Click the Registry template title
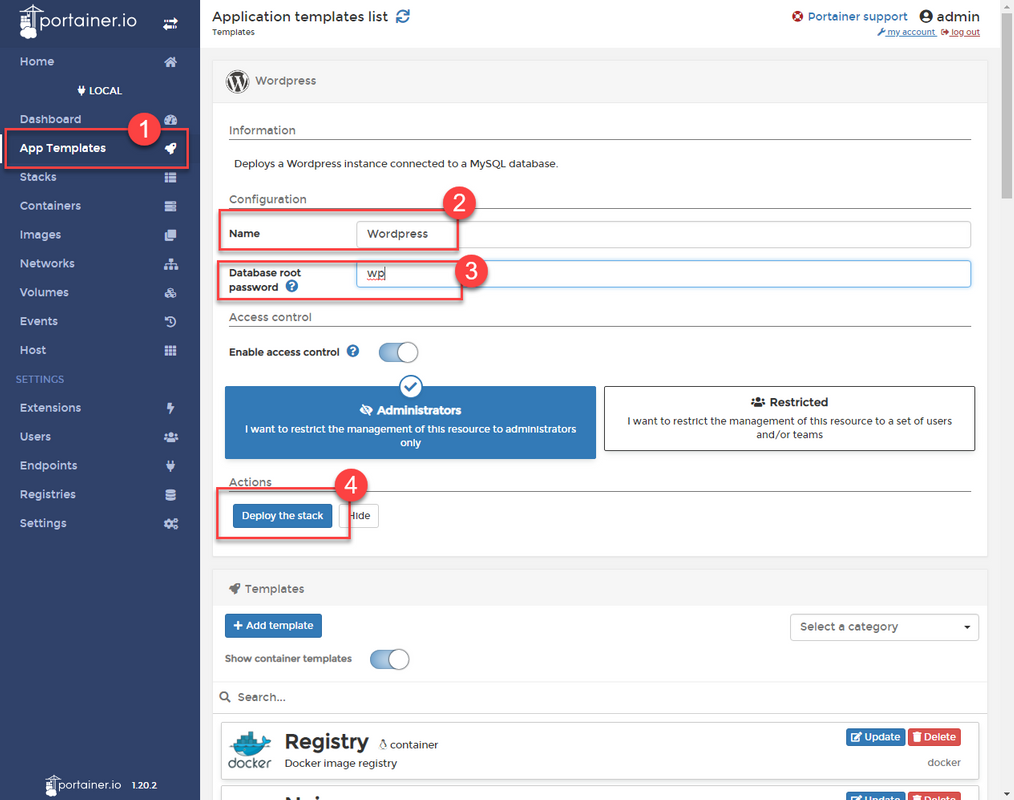 click(x=327, y=742)
